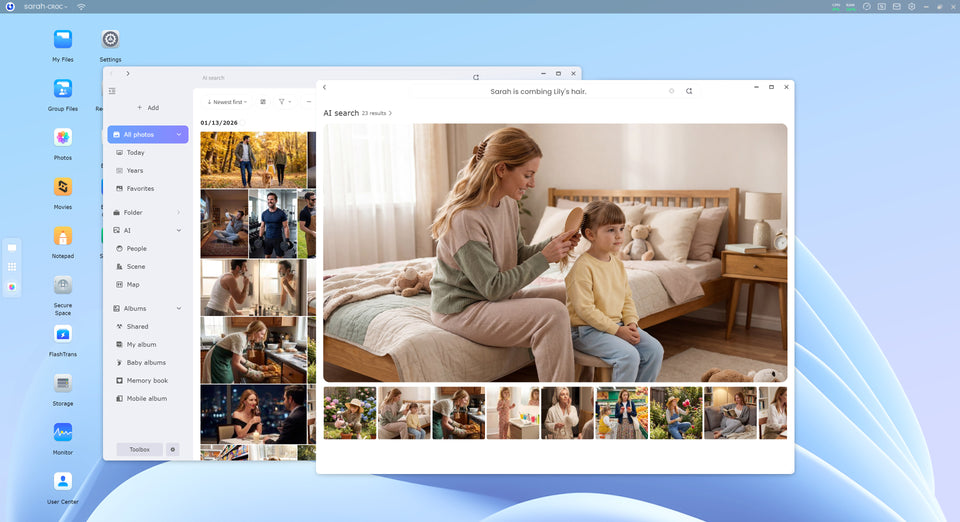
Task: Clear the search query with the circle icon
Action: tap(672, 91)
